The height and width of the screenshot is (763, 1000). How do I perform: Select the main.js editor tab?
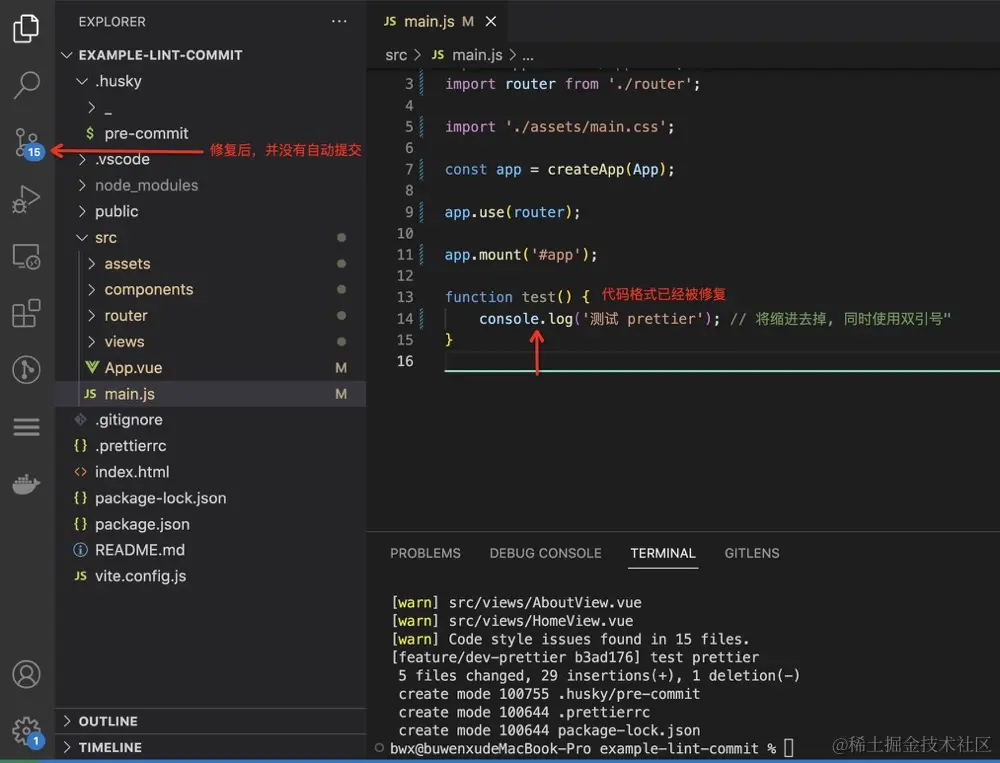click(438, 22)
